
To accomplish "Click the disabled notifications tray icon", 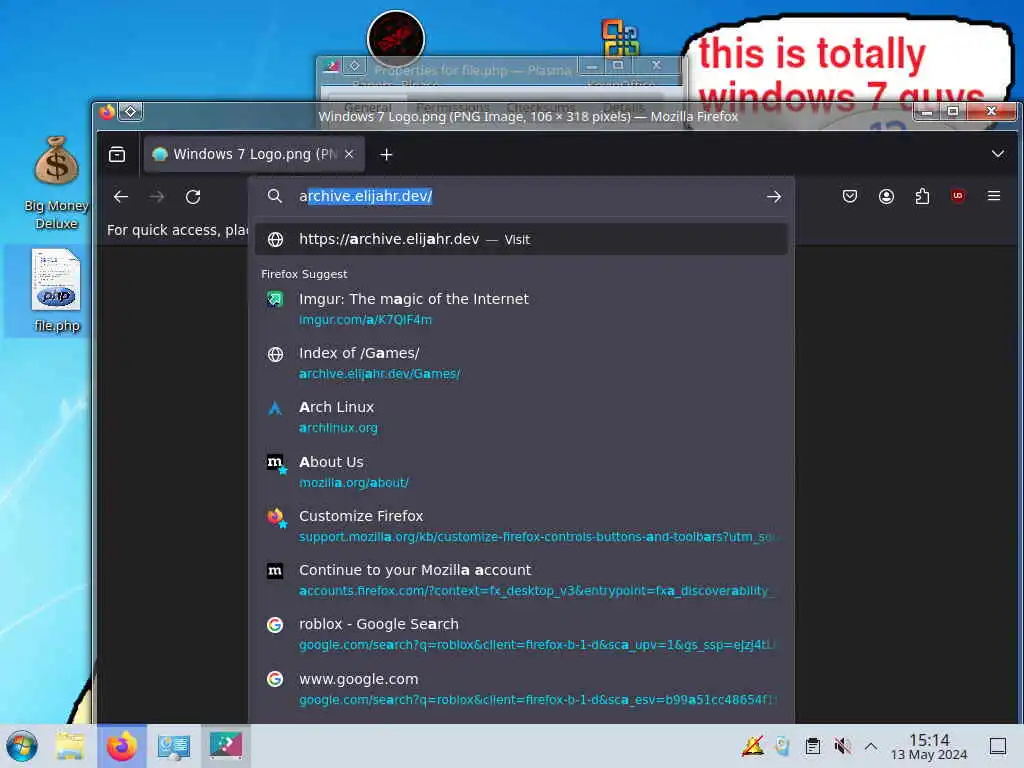I will (x=752, y=745).
